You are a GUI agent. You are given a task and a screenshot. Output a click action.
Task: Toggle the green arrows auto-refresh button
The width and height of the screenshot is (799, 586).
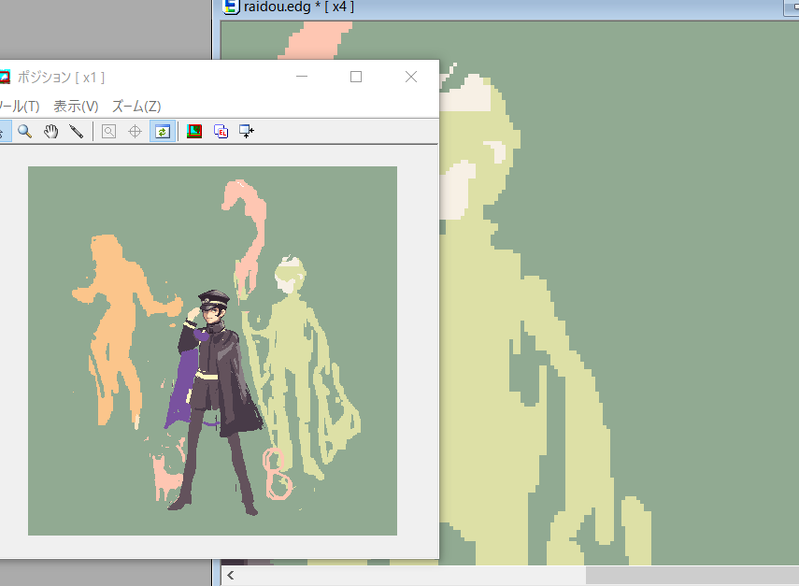[x=163, y=131]
